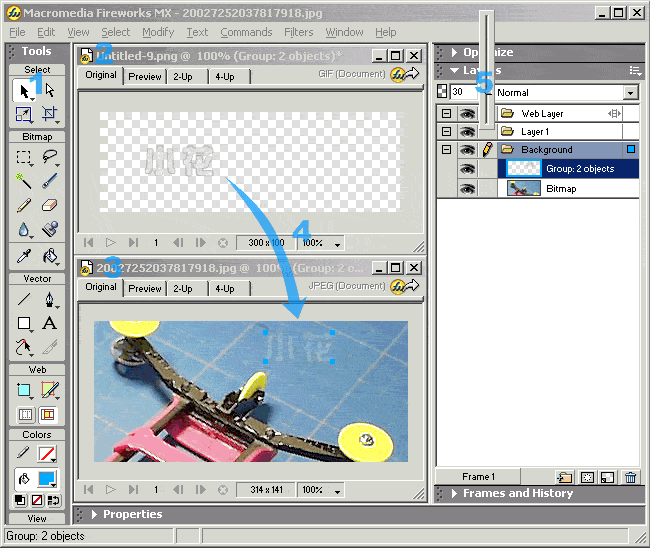650x548 pixels.
Task: Toggle visibility of Group: 2 objects
Action: (x=467, y=169)
